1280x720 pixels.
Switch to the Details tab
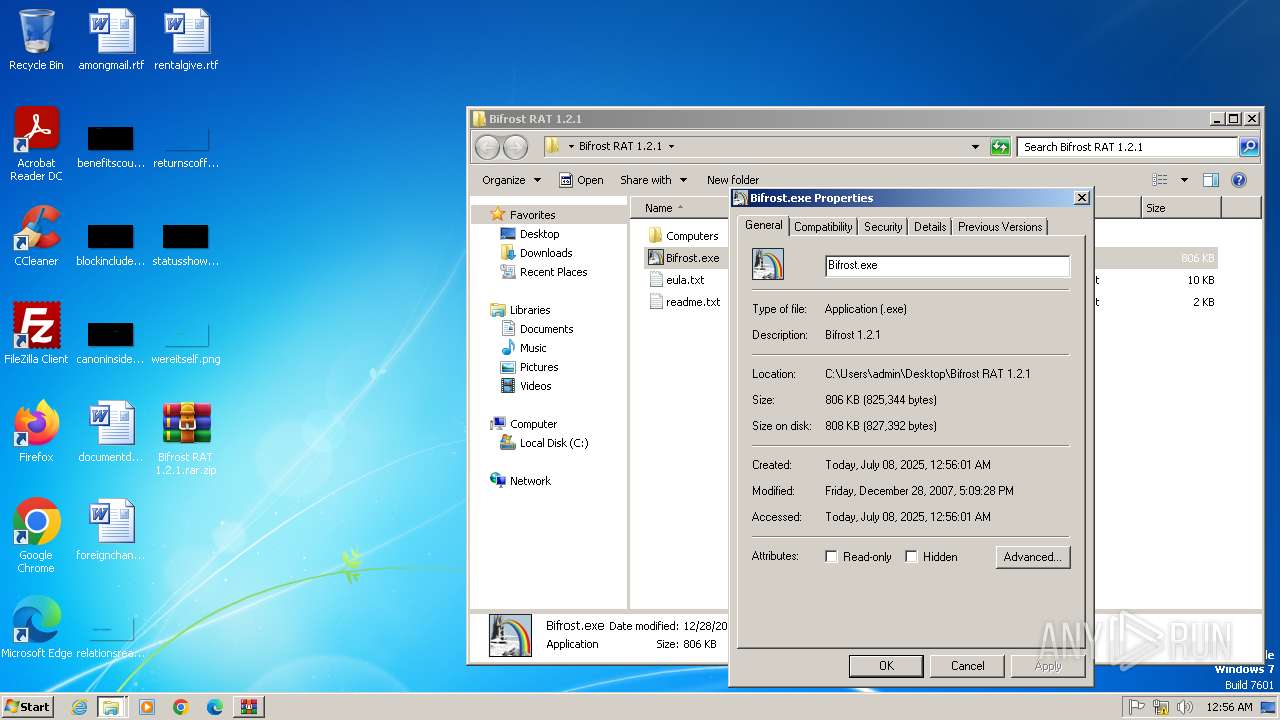click(929, 227)
